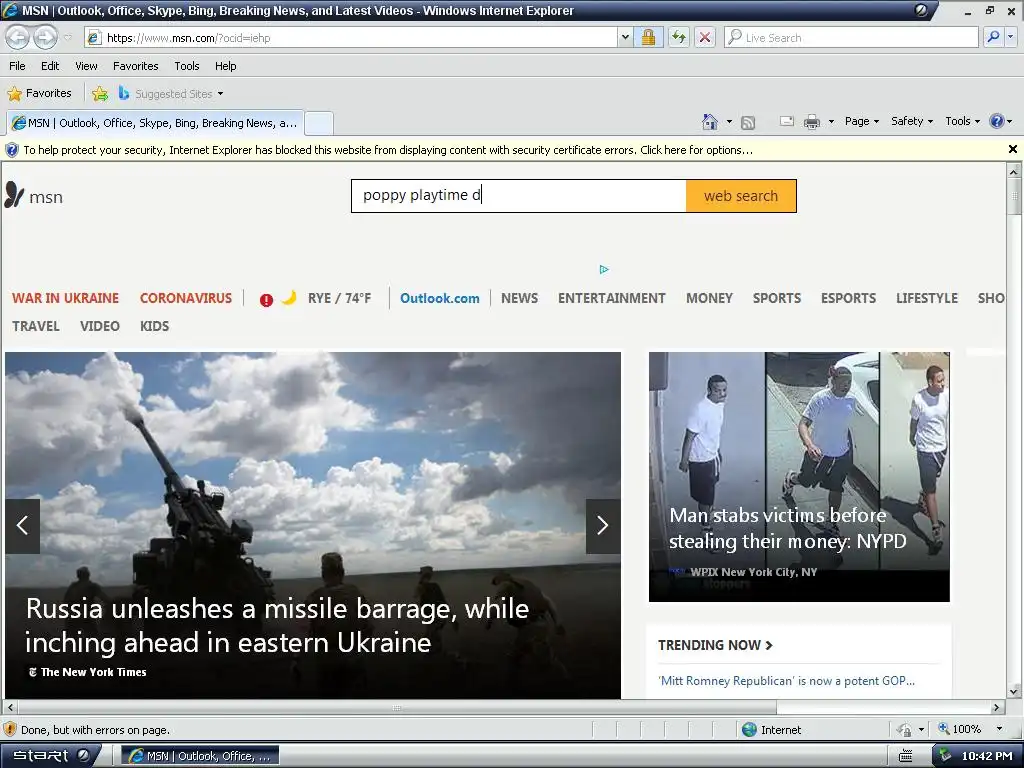Open the address bar URL dropdown
The width and height of the screenshot is (1024, 768).
coord(625,37)
